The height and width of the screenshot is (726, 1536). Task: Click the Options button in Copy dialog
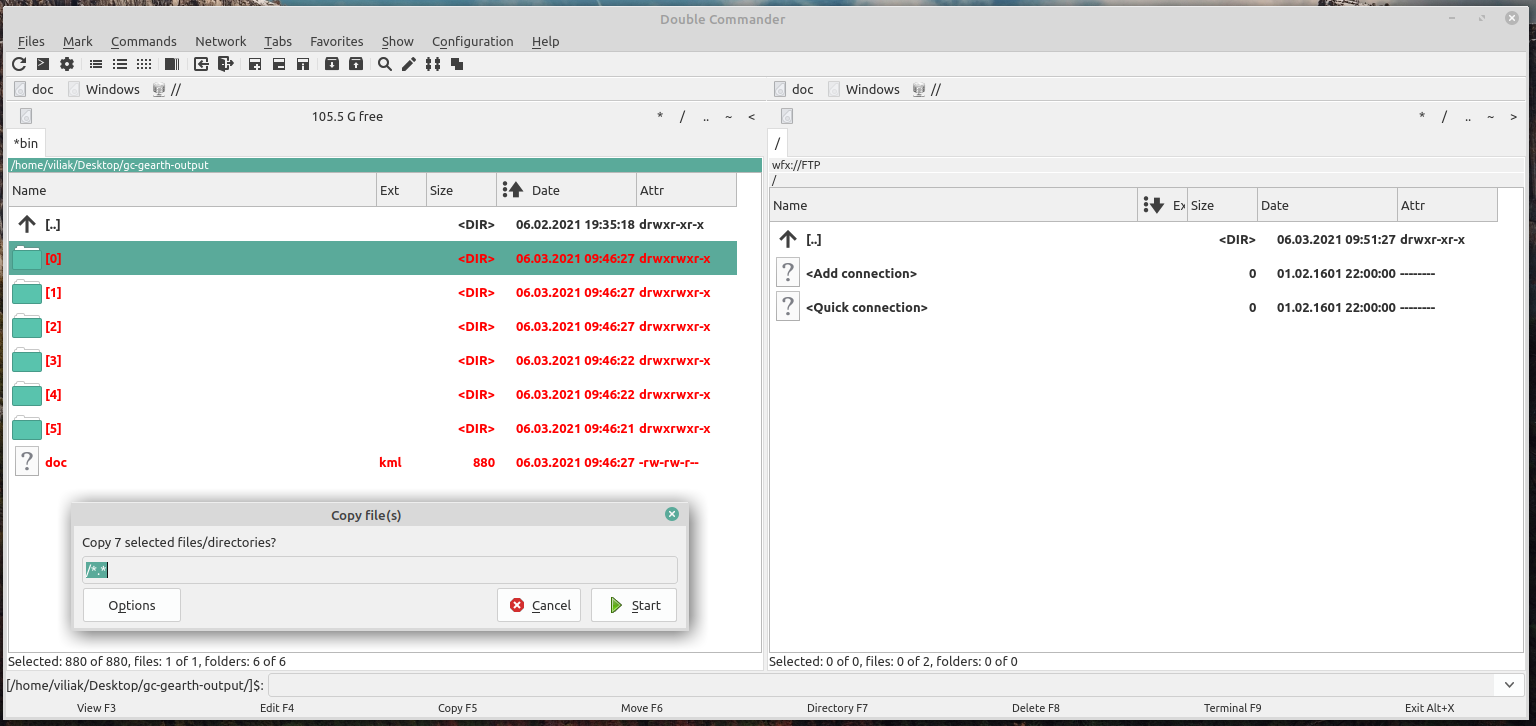132,605
